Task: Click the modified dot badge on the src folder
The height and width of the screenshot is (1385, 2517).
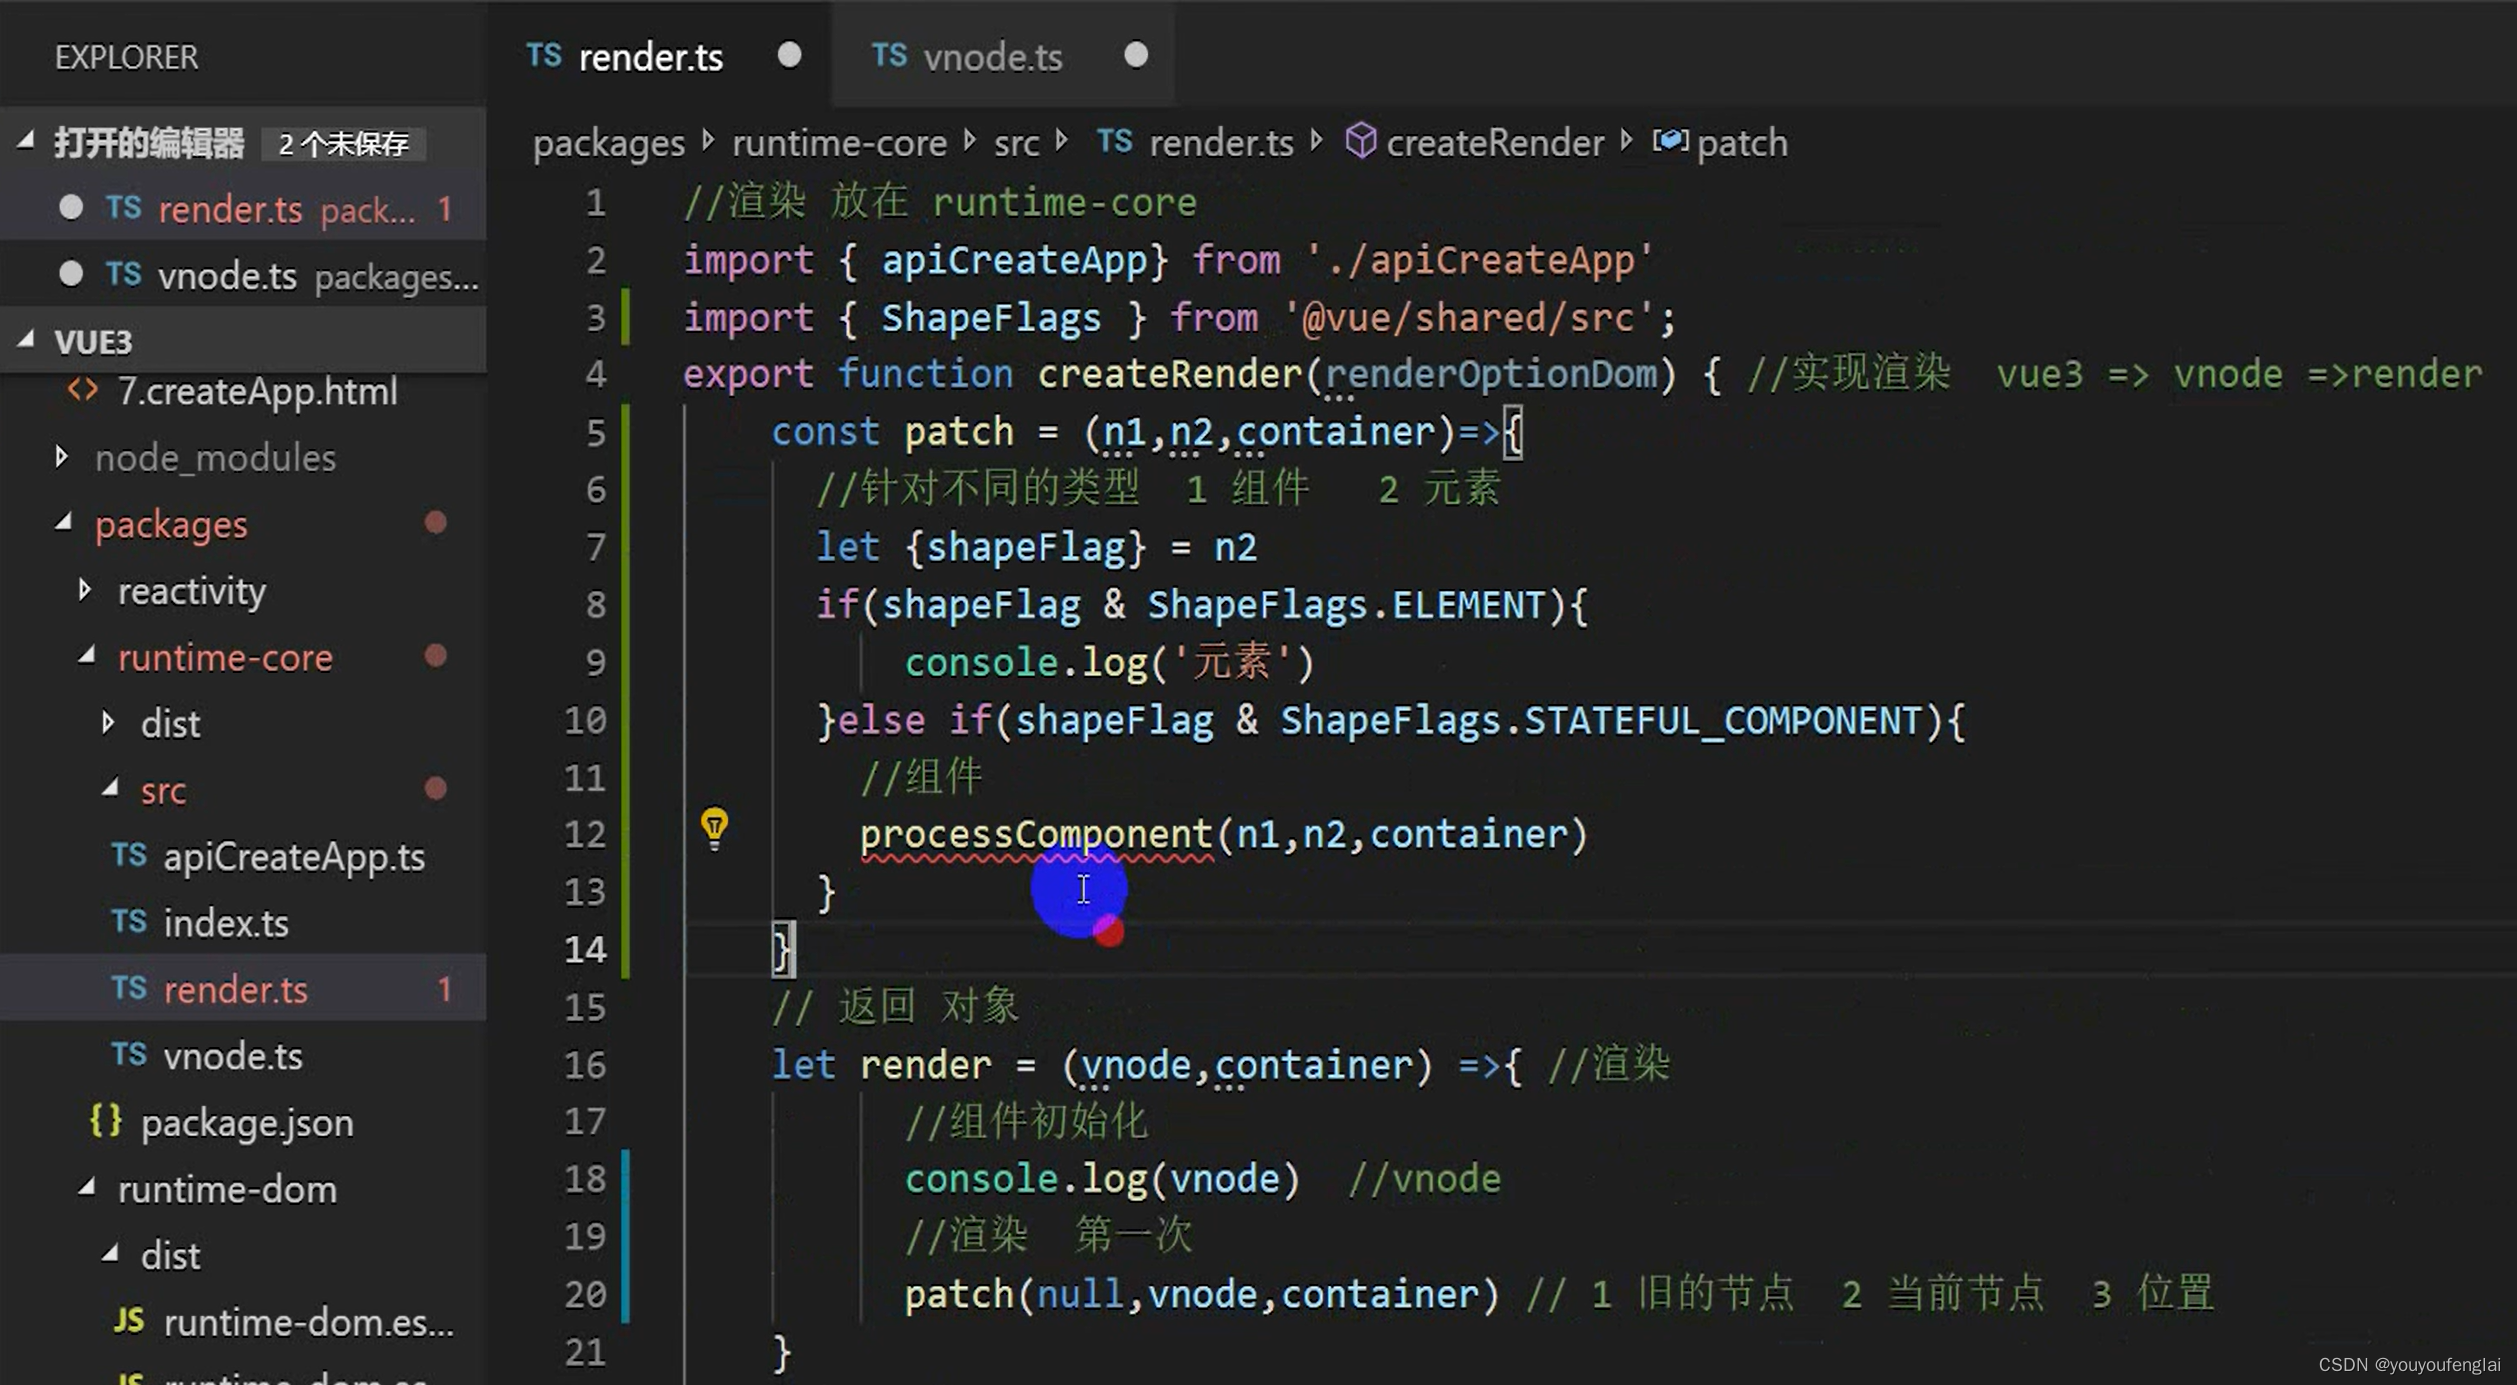Action: (435, 789)
